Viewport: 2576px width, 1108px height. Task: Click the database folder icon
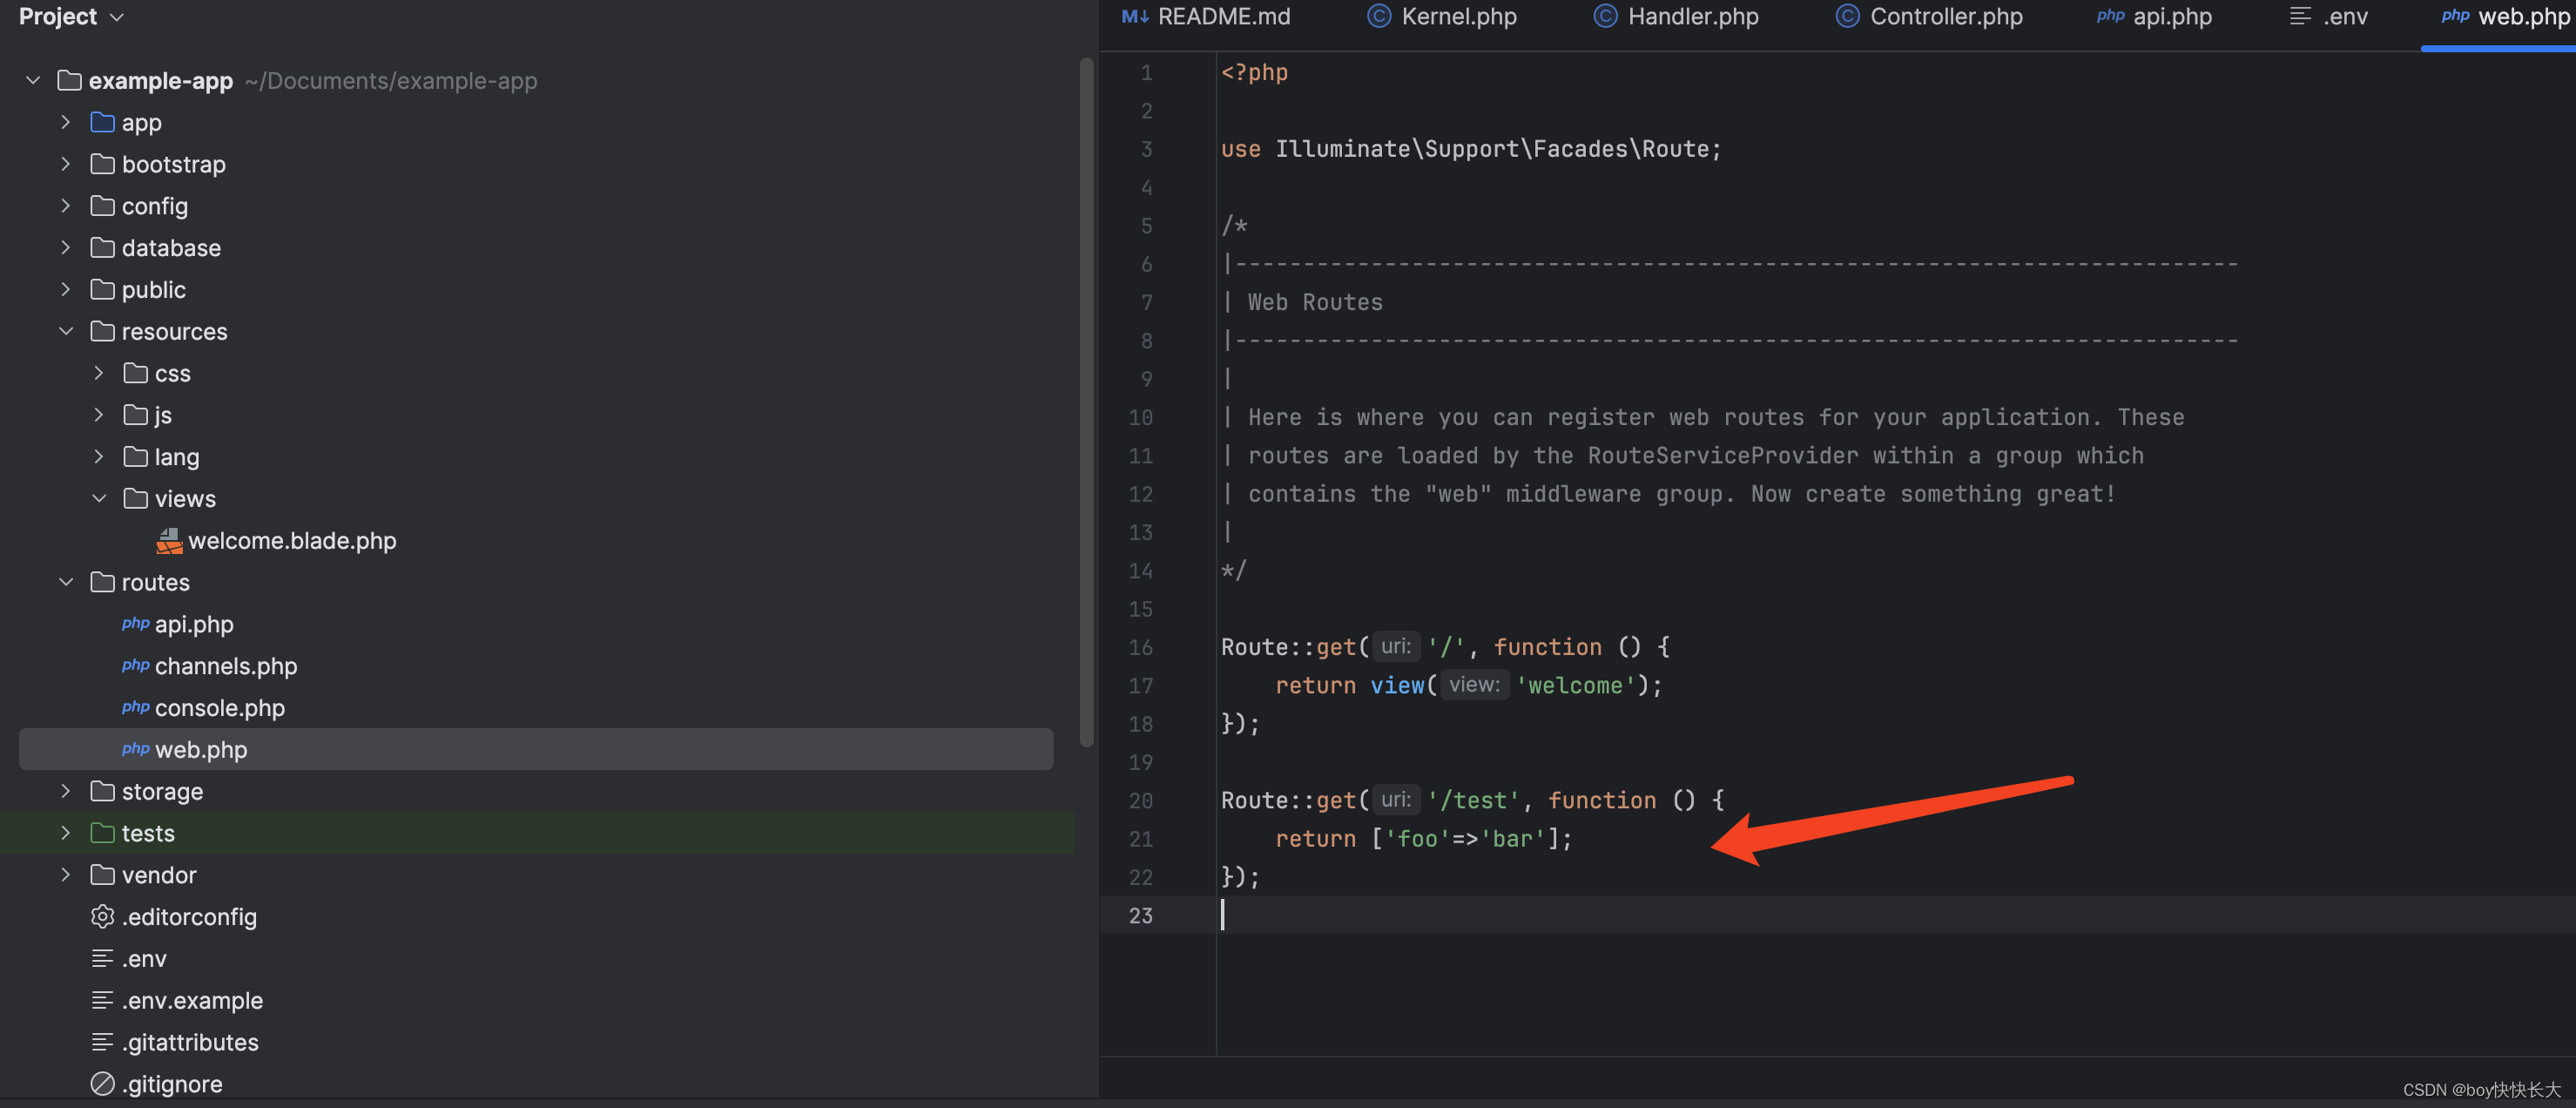(x=102, y=248)
